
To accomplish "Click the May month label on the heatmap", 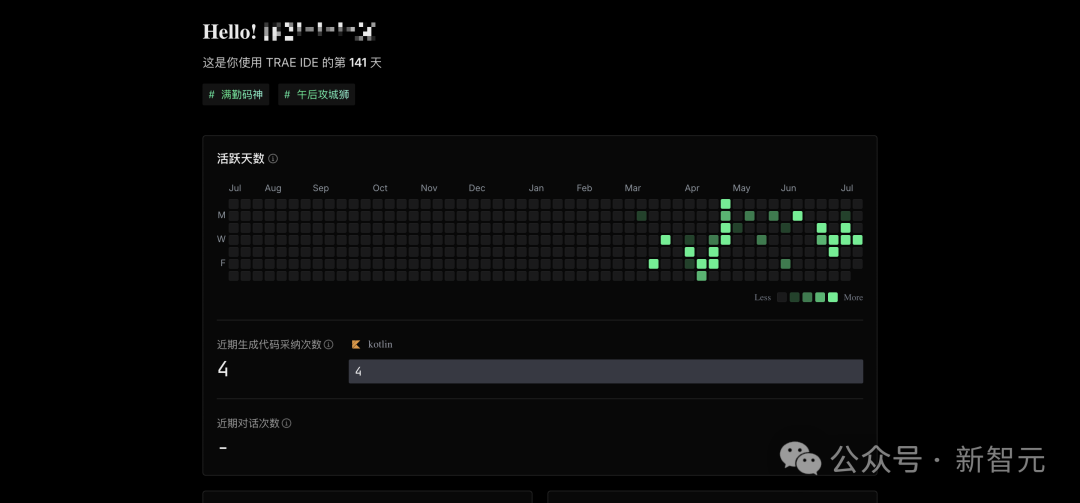I will pyautogui.click(x=741, y=188).
